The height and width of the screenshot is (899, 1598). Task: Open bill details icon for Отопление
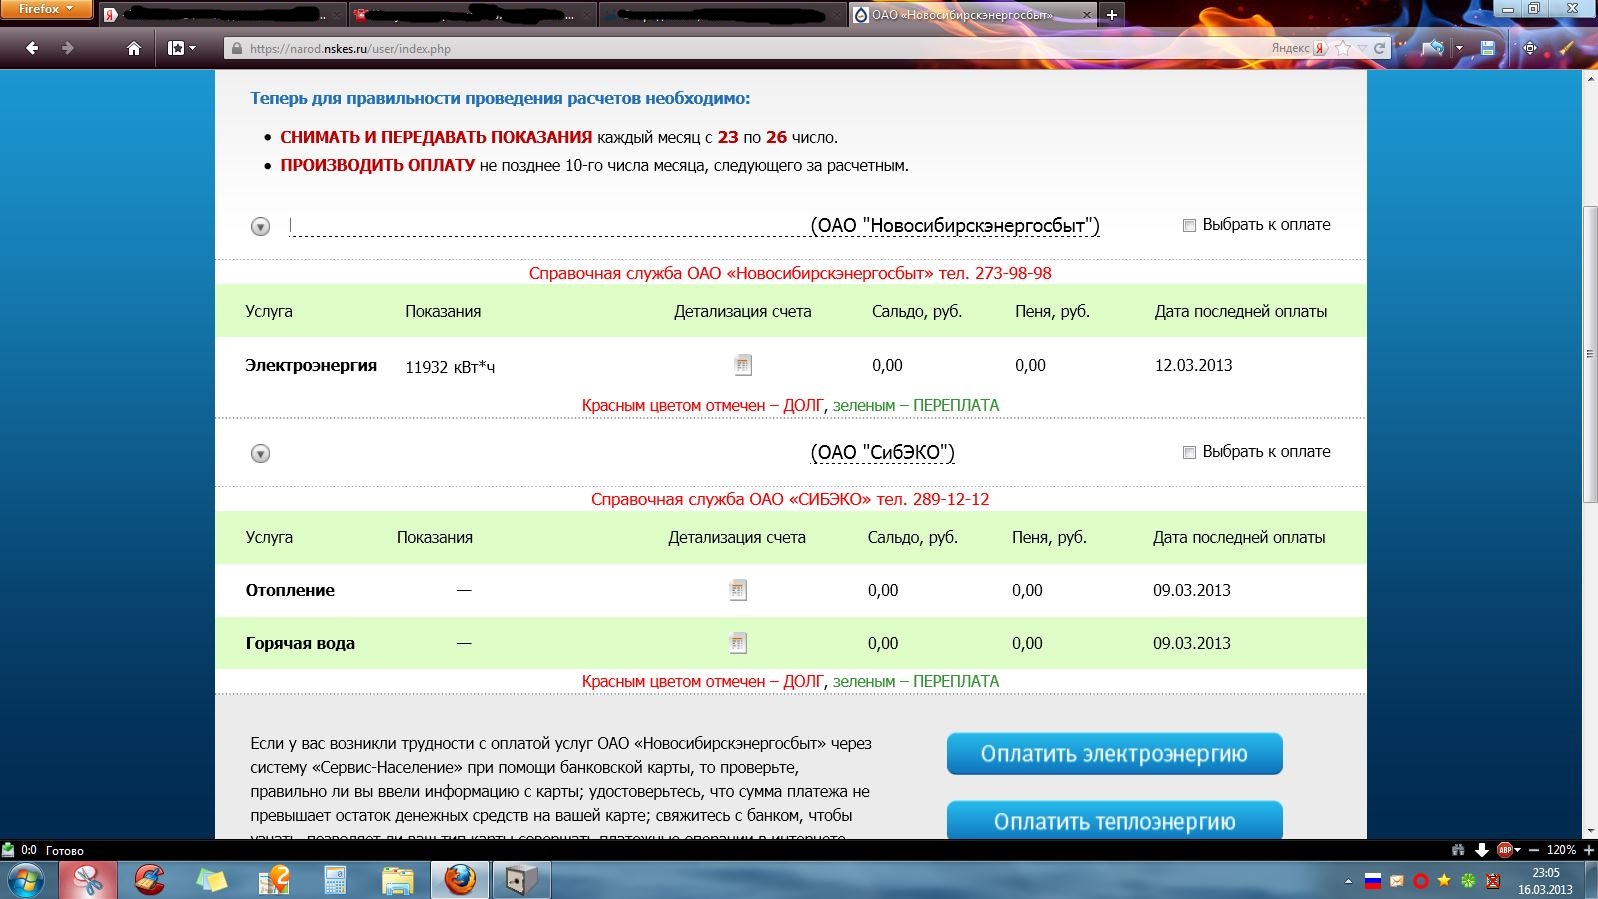click(738, 590)
